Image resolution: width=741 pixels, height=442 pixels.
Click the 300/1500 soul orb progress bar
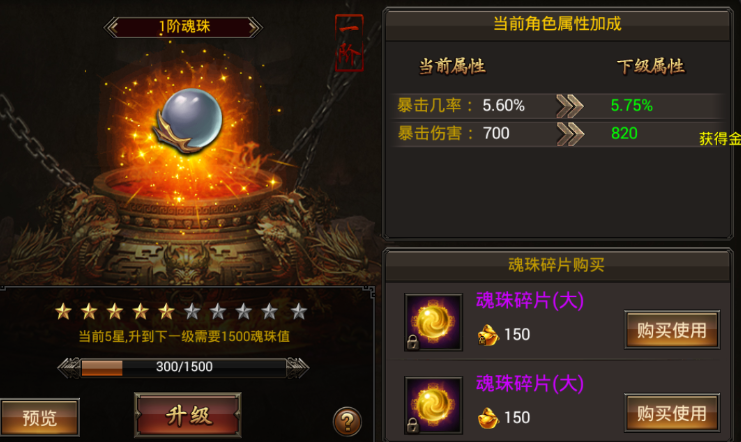point(183,367)
